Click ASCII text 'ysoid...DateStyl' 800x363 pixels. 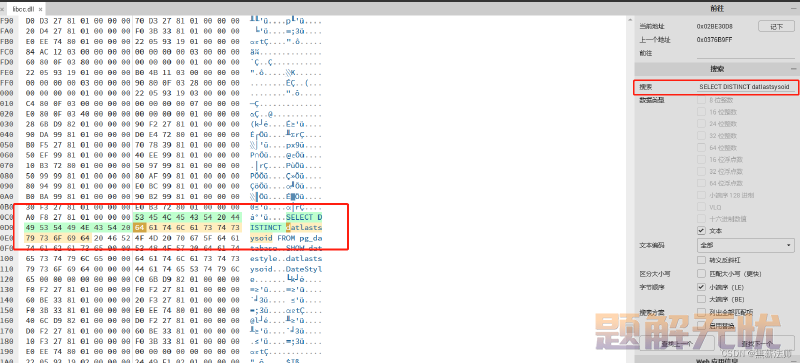286,269
